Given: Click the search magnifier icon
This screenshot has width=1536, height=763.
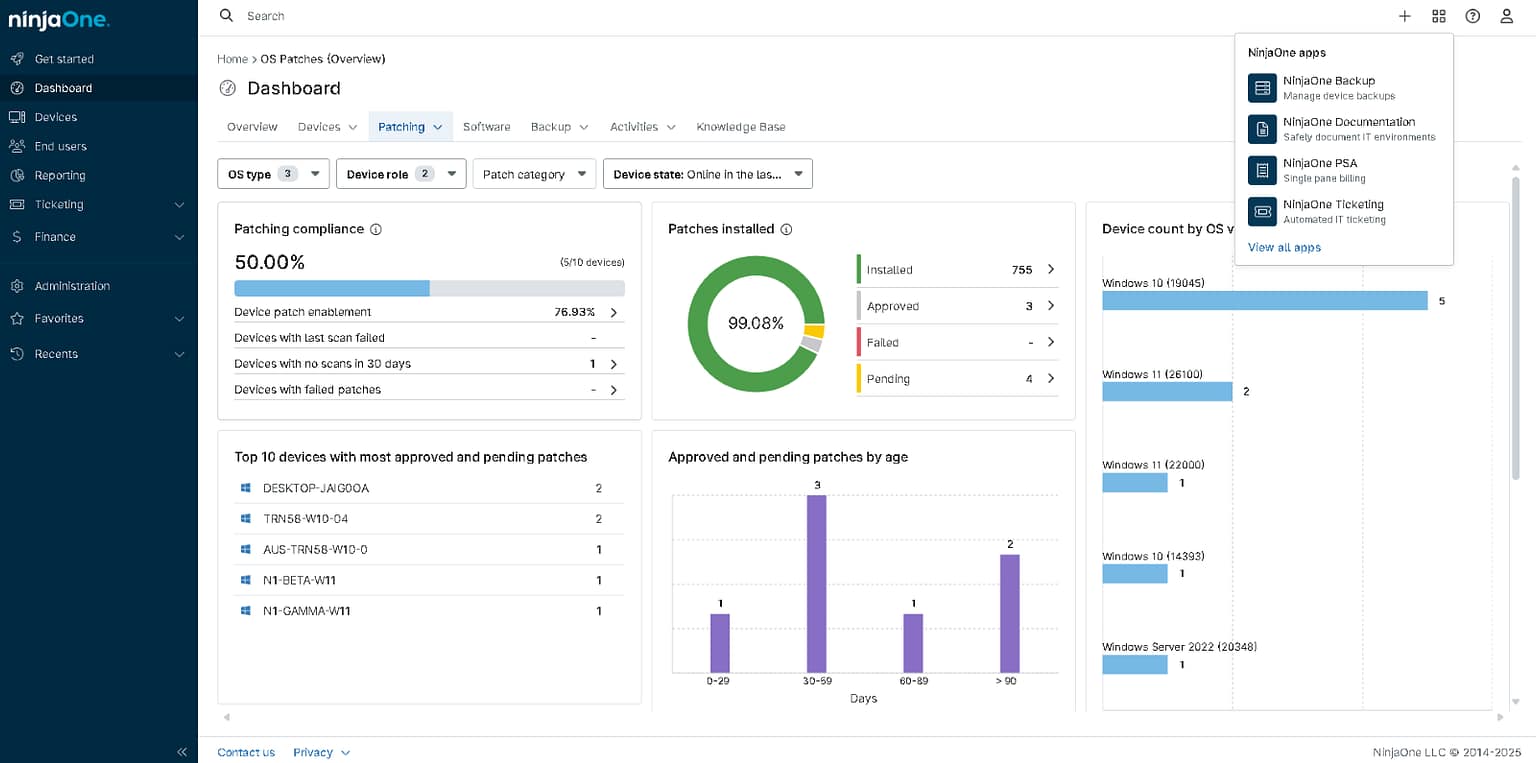Looking at the screenshot, I should 226,16.
